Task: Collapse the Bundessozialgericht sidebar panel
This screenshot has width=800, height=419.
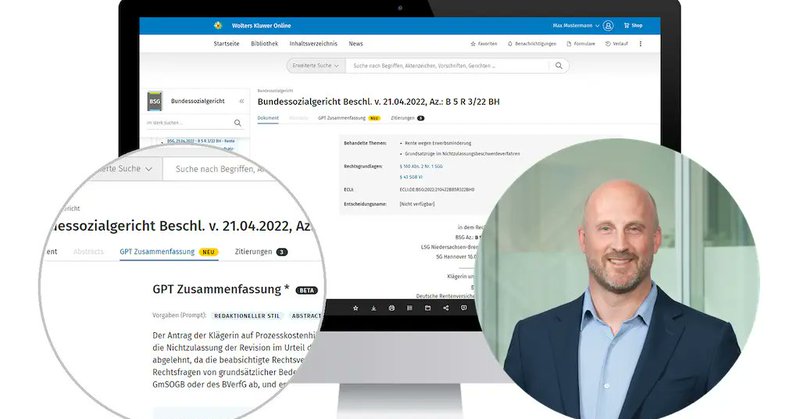Action: (x=241, y=101)
